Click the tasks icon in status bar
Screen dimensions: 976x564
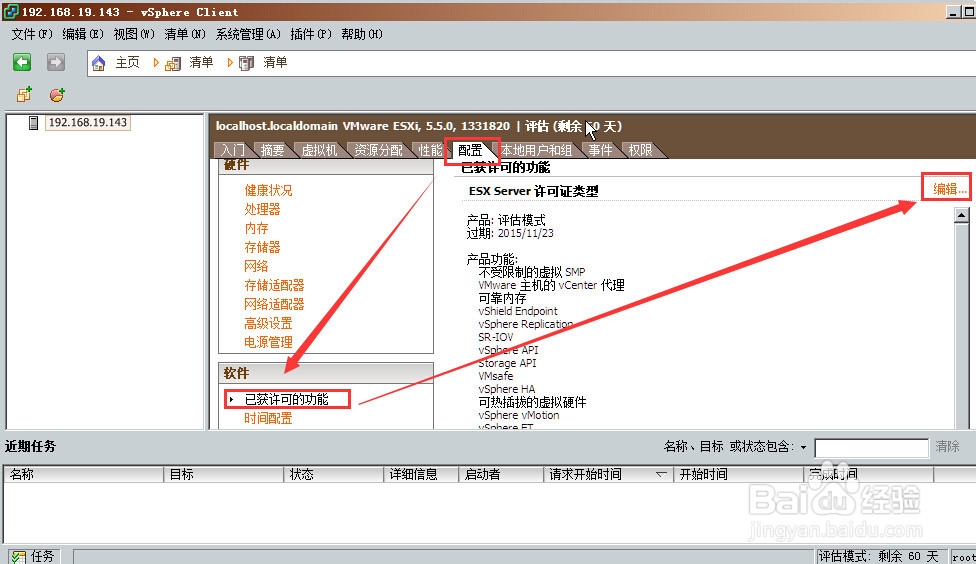pyautogui.click(x=19, y=557)
